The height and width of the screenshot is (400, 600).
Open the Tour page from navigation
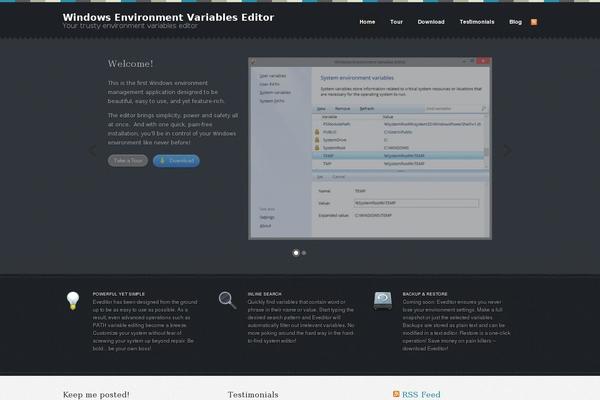coord(396,22)
